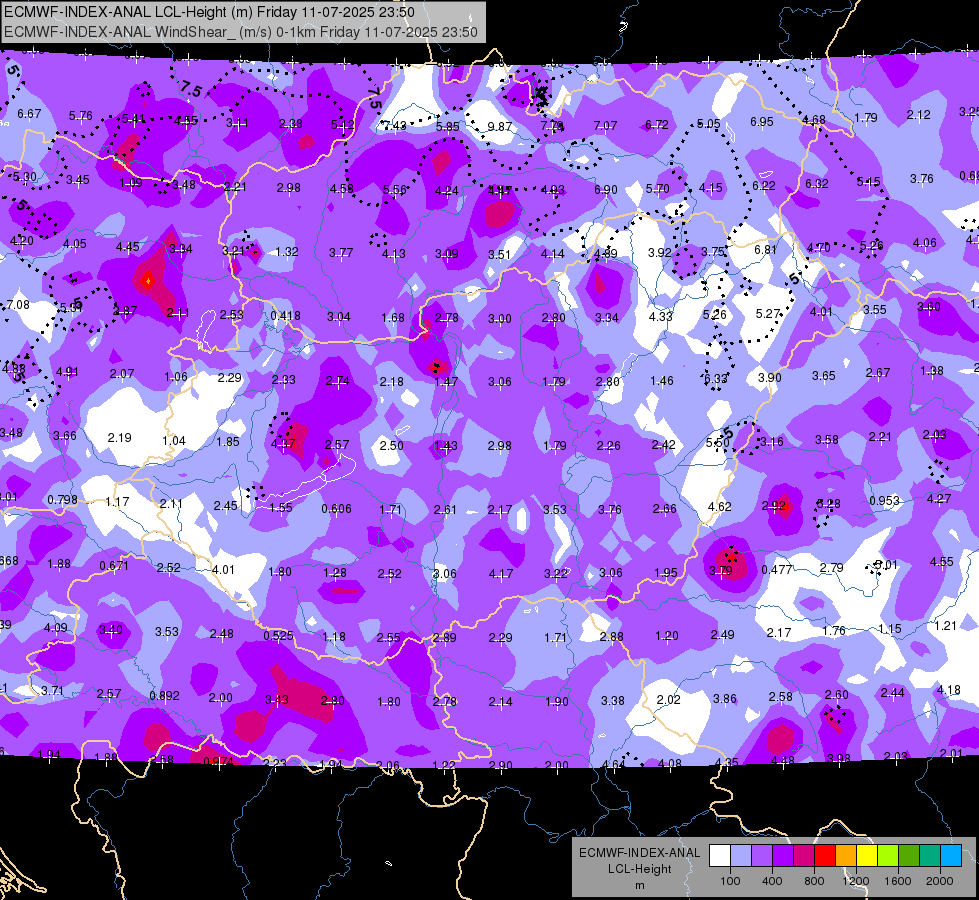Select the grid value 6.33
The width and height of the screenshot is (979, 900).
point(716,378)
